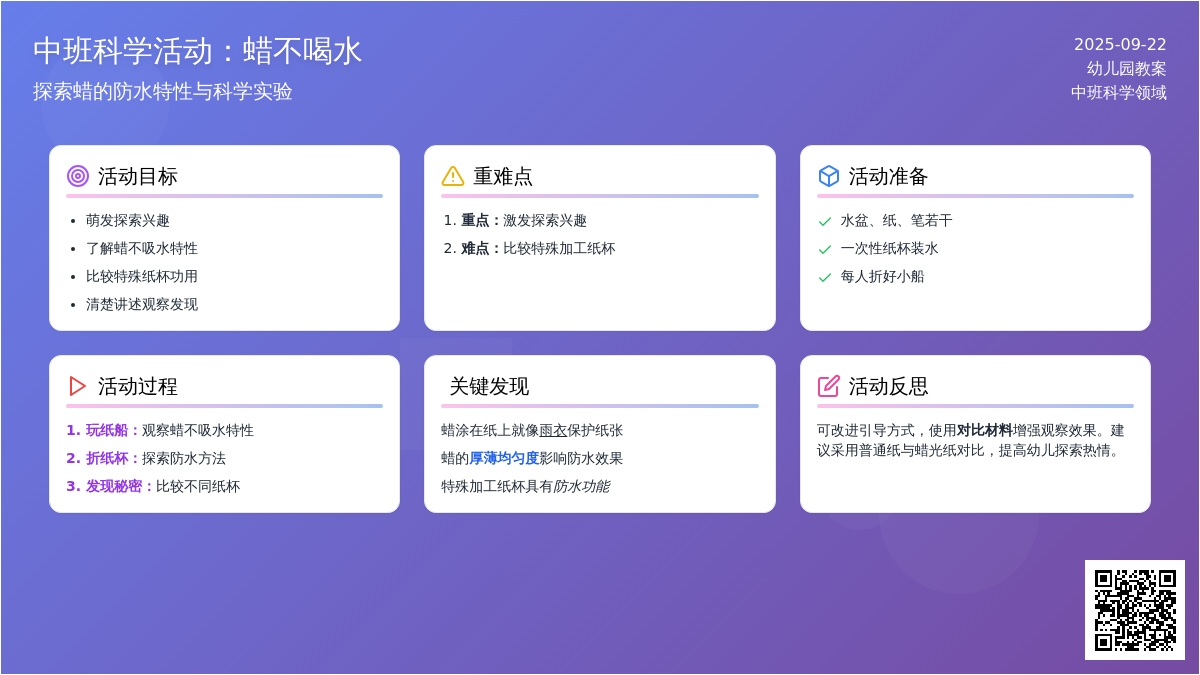Click the 关键发现 card heading
Image resolution: width=1200 pixels, height=675 pixels.
(489, 386)
